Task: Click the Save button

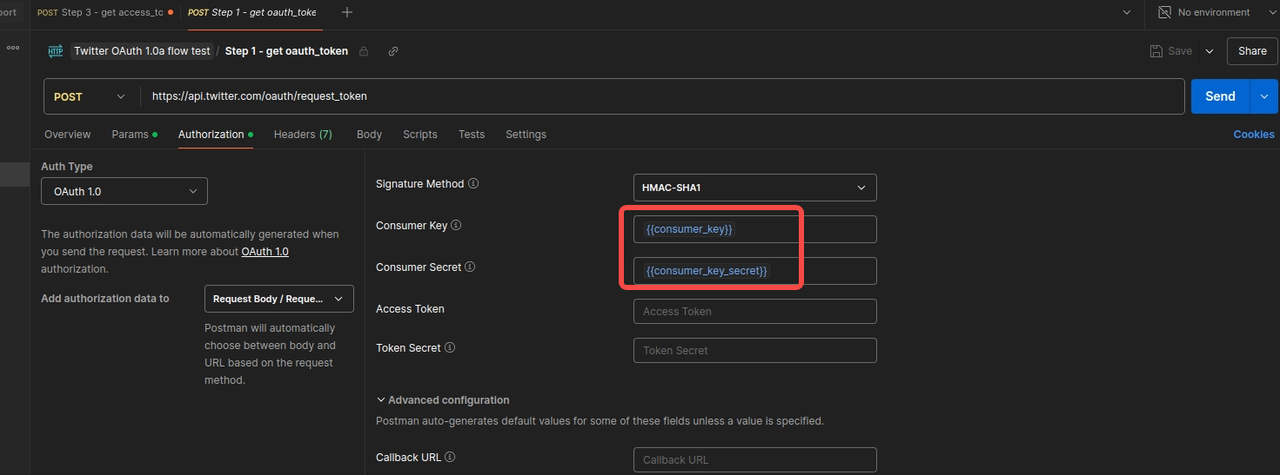Action: [x=1171, y=51]
